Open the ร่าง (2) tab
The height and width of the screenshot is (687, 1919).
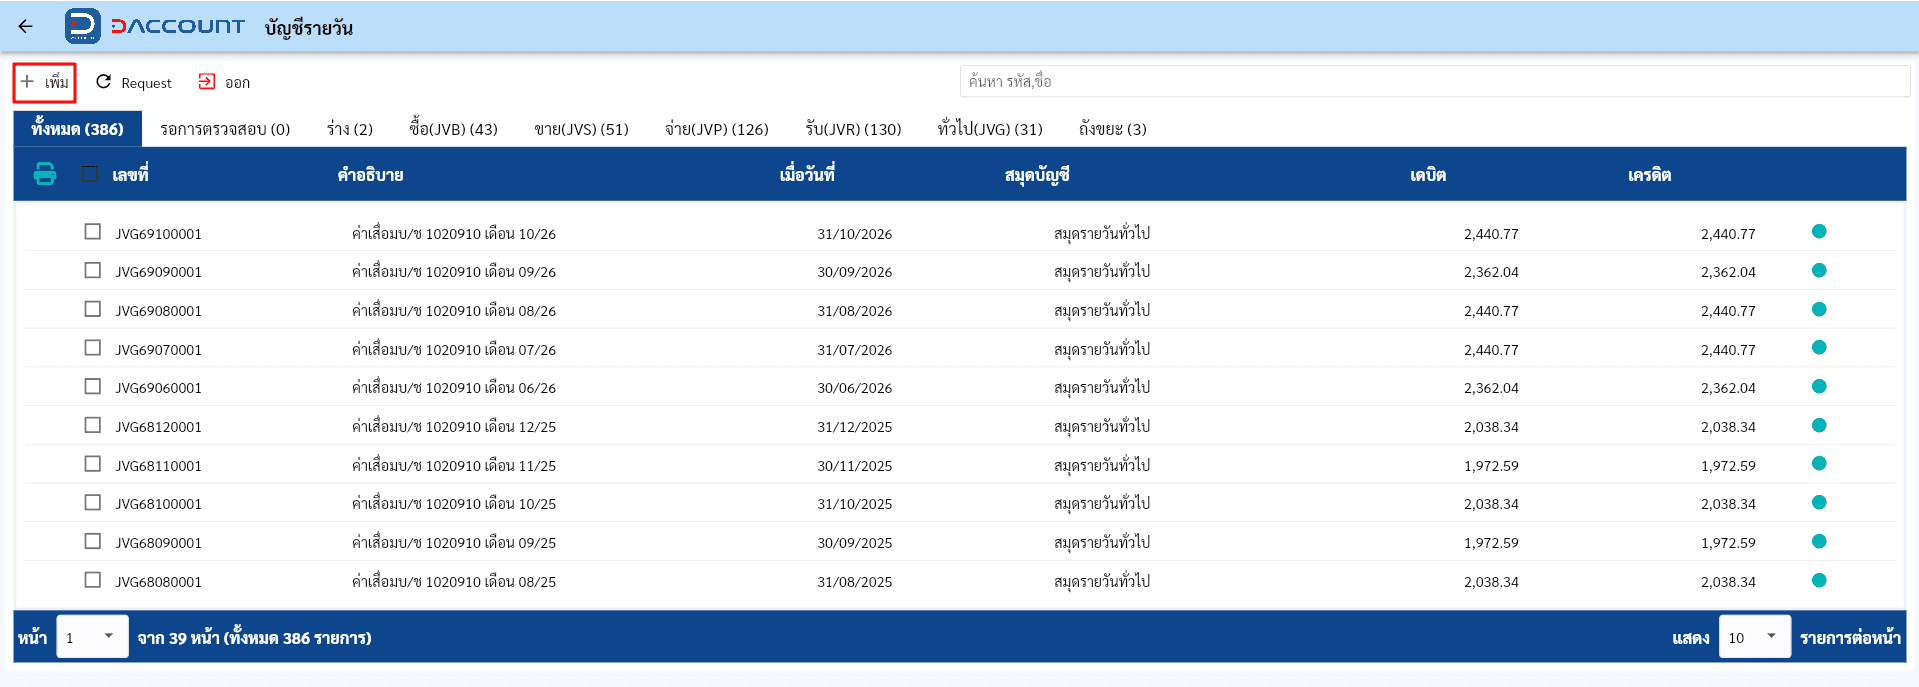pos(350,129)
